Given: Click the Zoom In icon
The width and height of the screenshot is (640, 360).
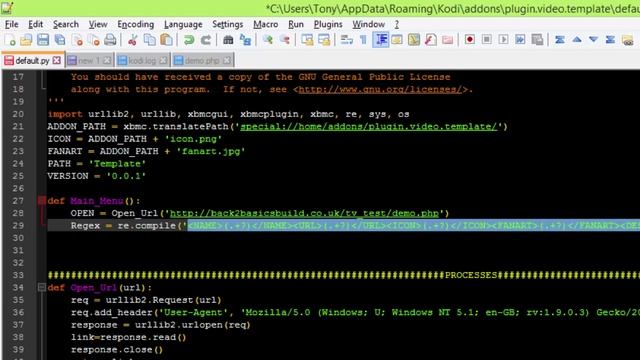Looking at the screenshot, I should click(x=268, y=40).
